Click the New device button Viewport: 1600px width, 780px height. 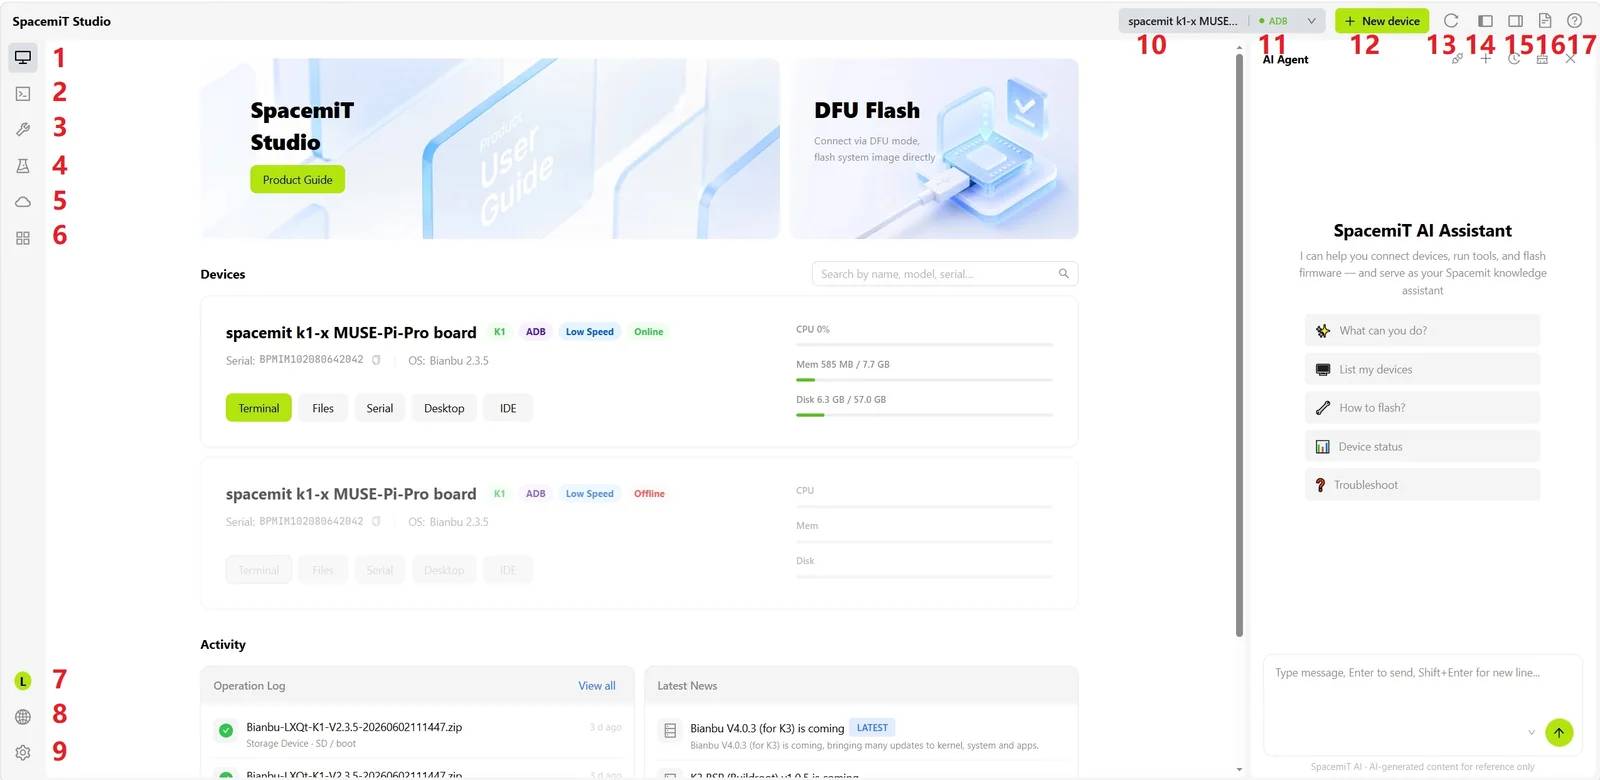point(1382,21)
